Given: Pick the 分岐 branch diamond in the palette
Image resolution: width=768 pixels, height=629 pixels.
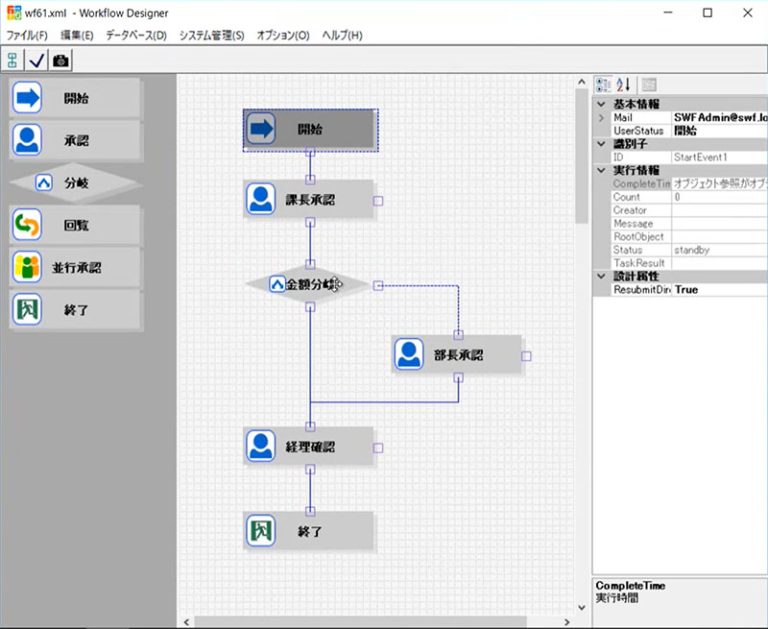Looking at the screenshot, I should point(75,183).
